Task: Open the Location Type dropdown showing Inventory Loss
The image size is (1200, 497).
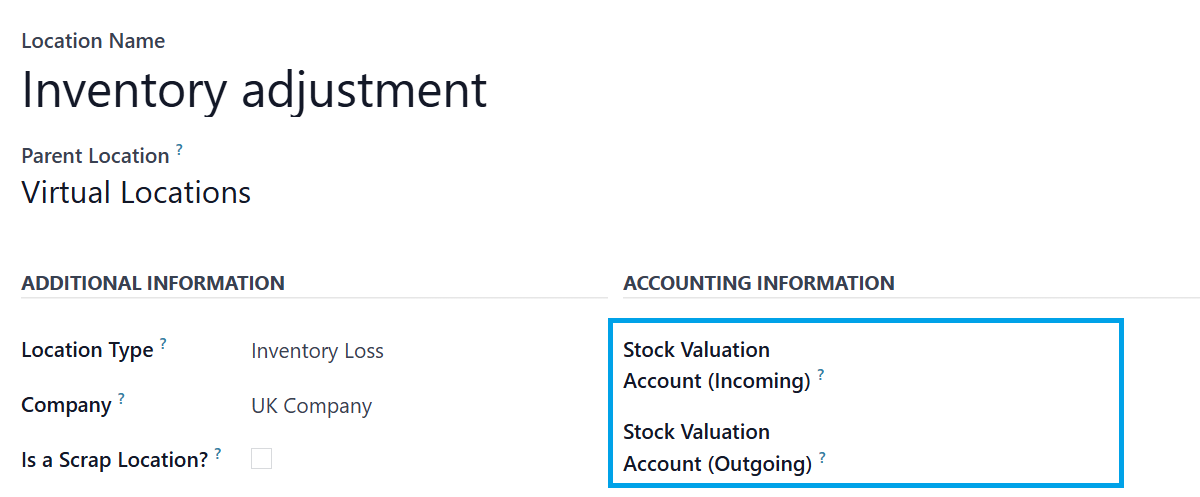Action: [317, 351]
